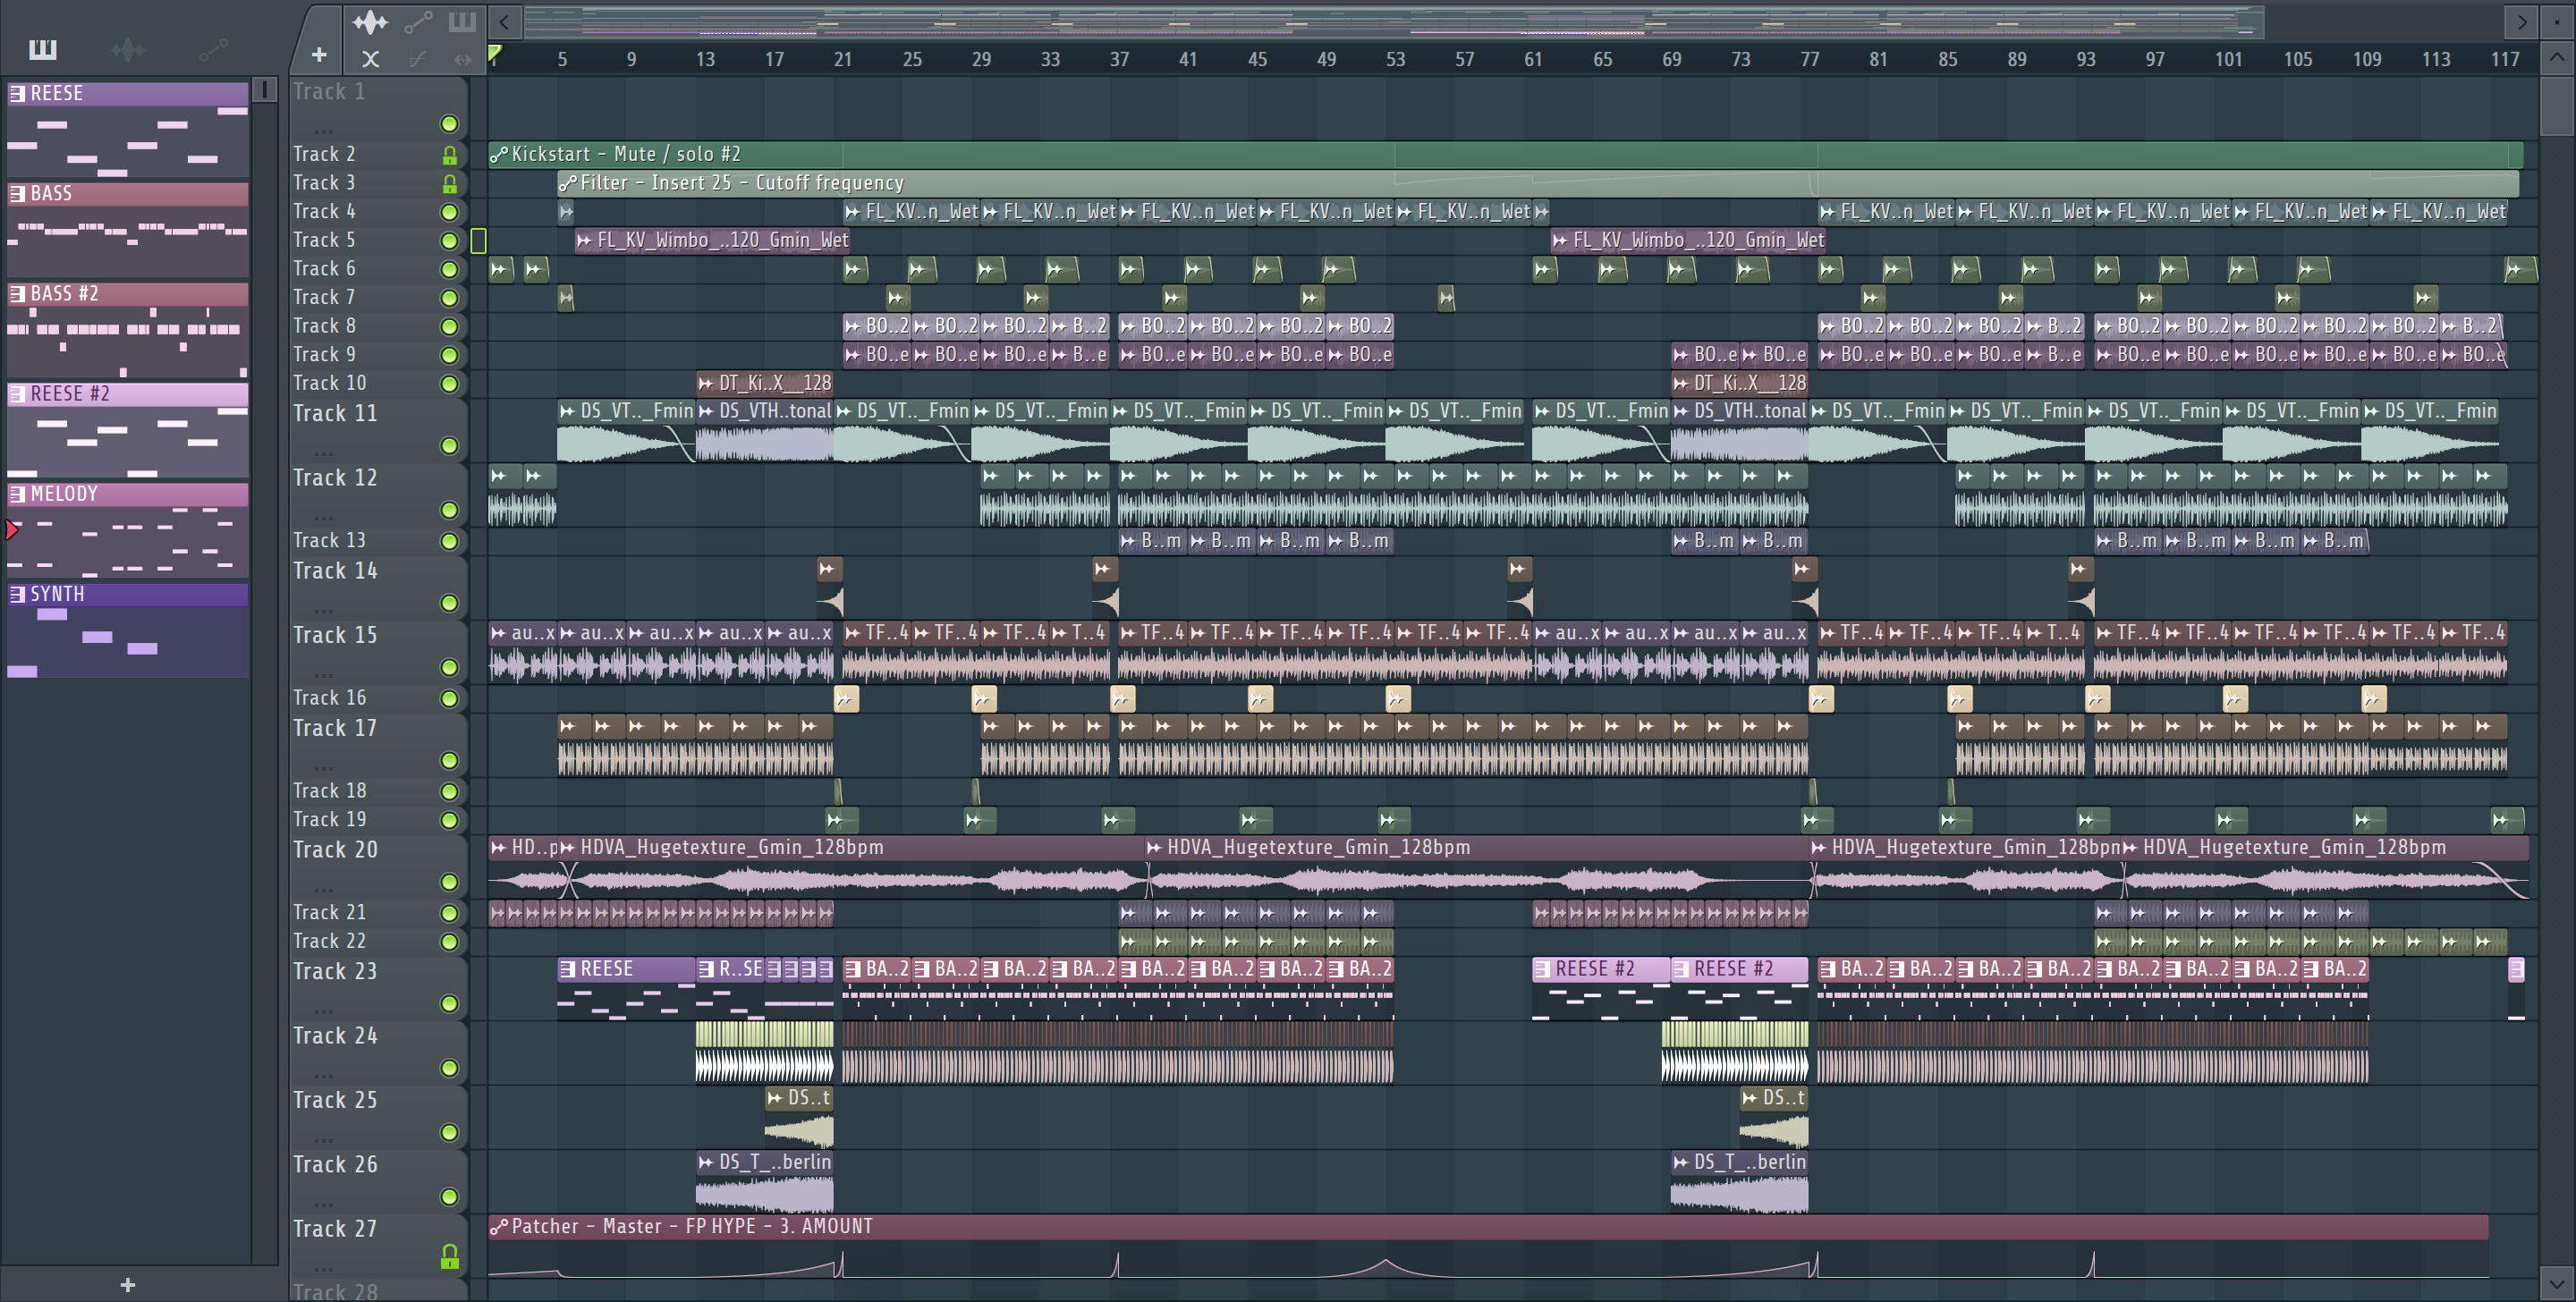Click the small button beside REESE pattern
The height and width of the screenshot is (1302, 2576).
(x=264, y=90)
